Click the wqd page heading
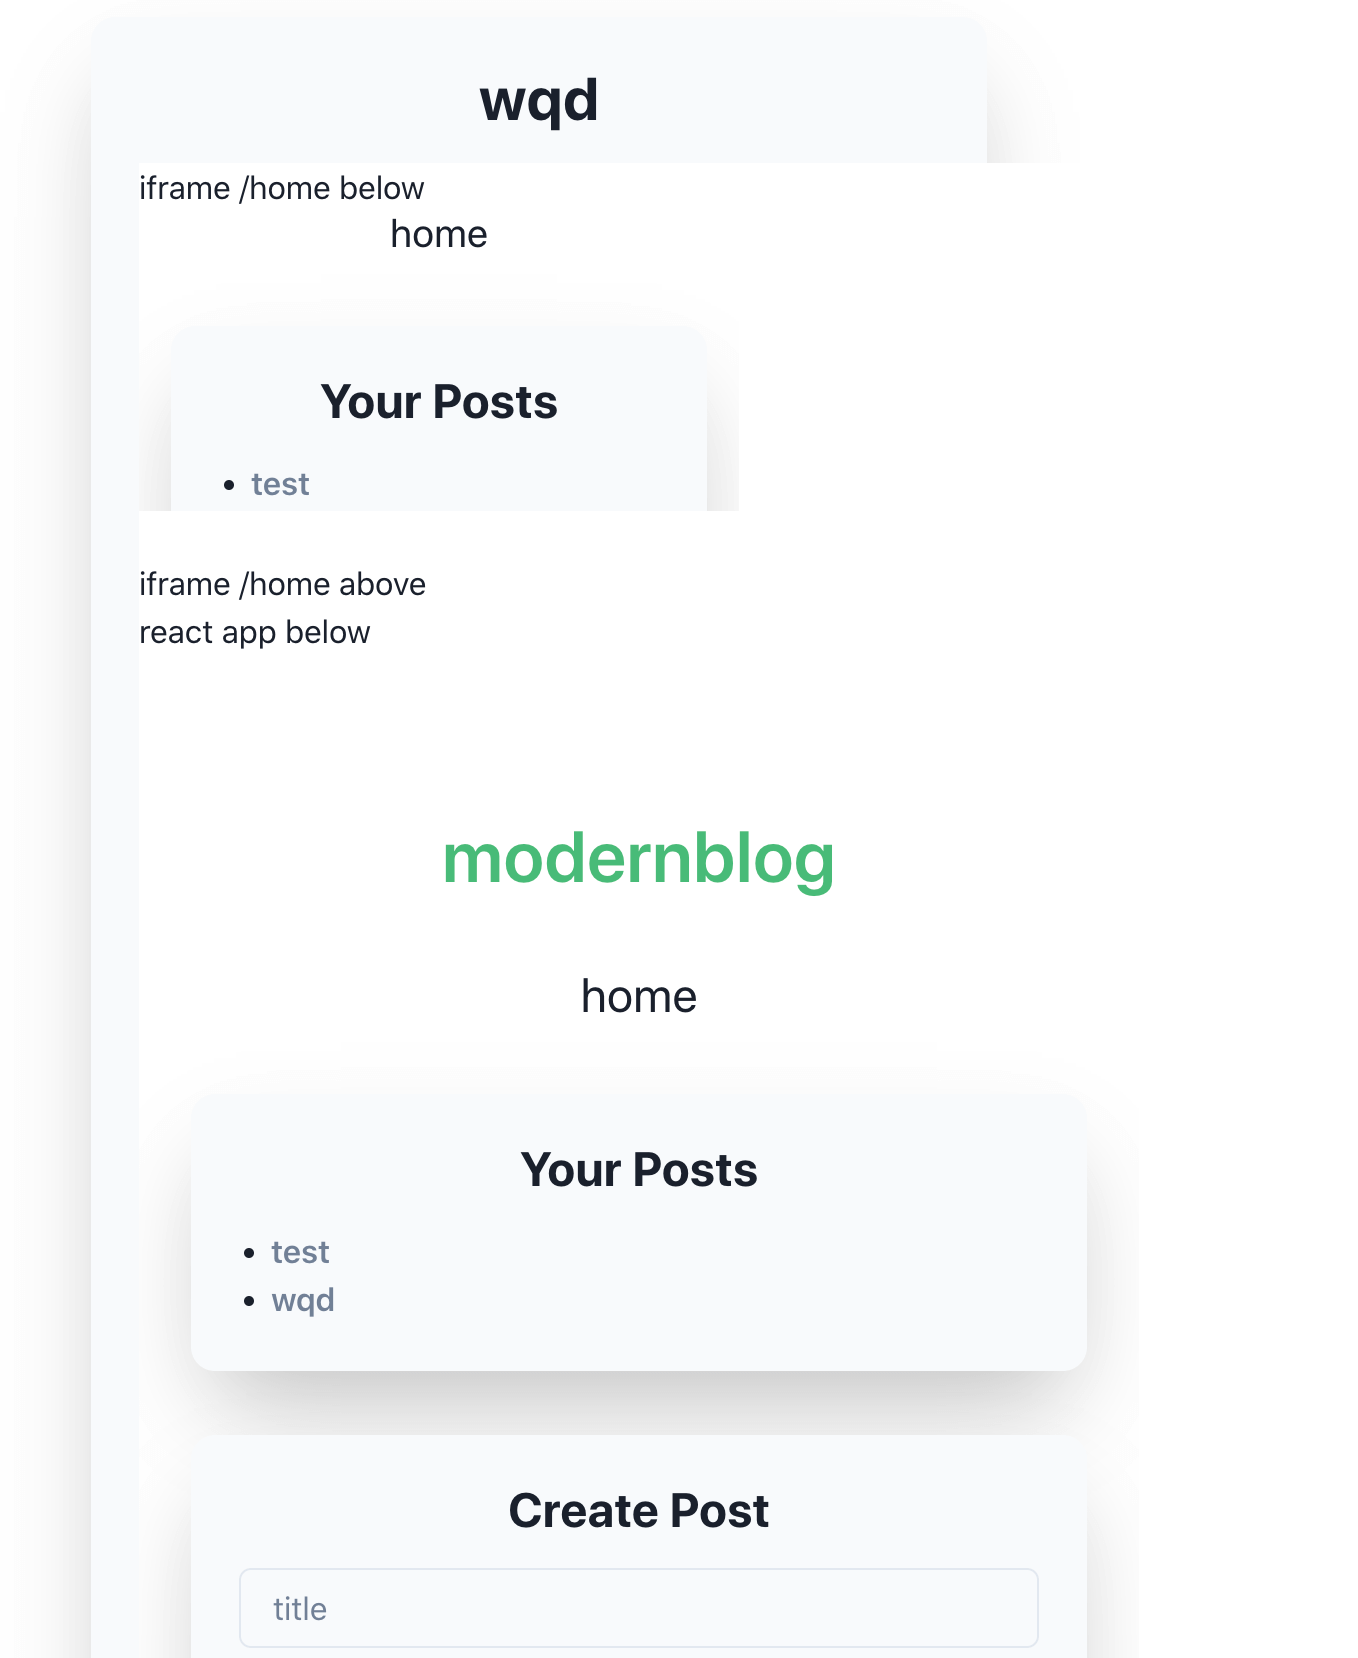1358x1658 pixels. pyautogui.click(x=539, y=100)
